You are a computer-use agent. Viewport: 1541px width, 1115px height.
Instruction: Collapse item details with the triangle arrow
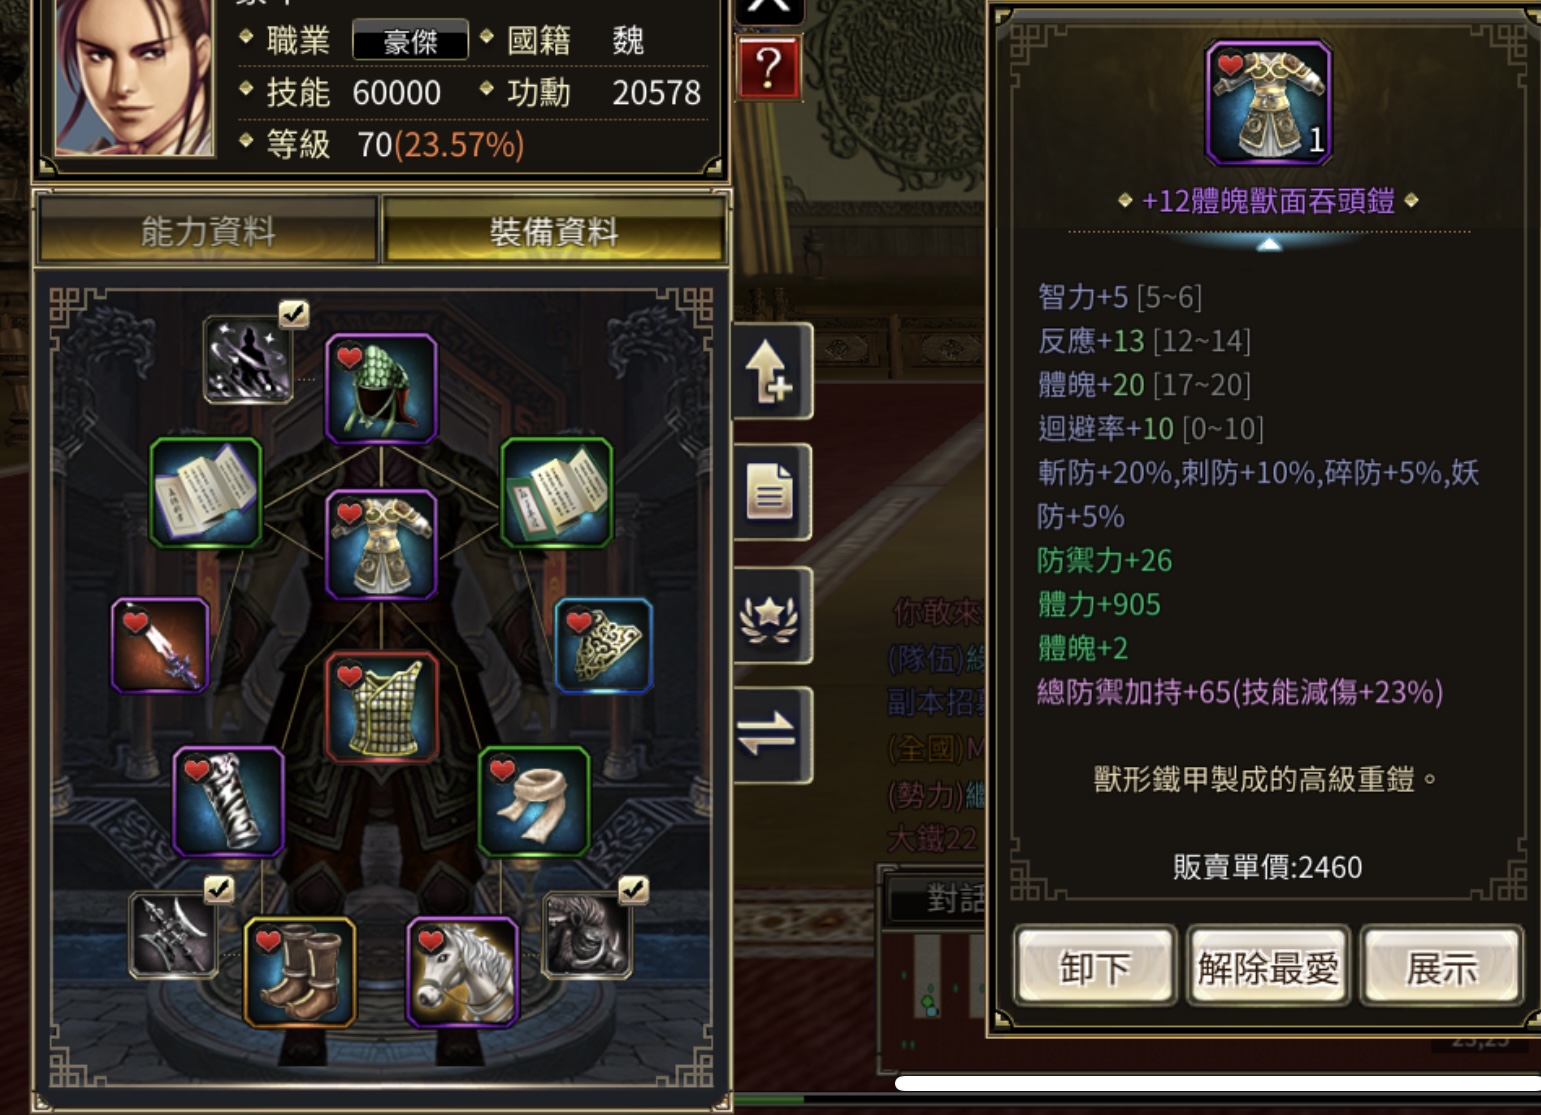pyautogui.click(x=1268, y=244)
